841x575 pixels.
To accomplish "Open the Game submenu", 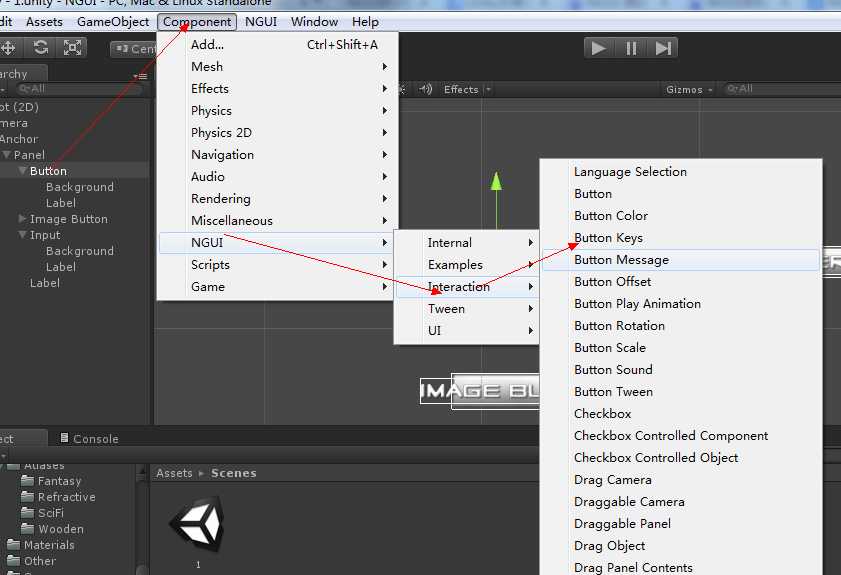I will tap(278, 286).
